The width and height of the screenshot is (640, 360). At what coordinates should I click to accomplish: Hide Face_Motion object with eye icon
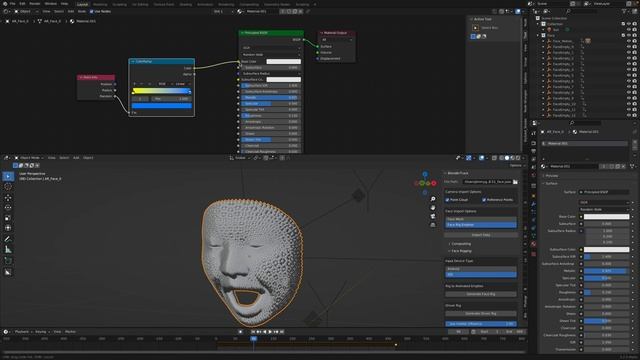(629, 41)
